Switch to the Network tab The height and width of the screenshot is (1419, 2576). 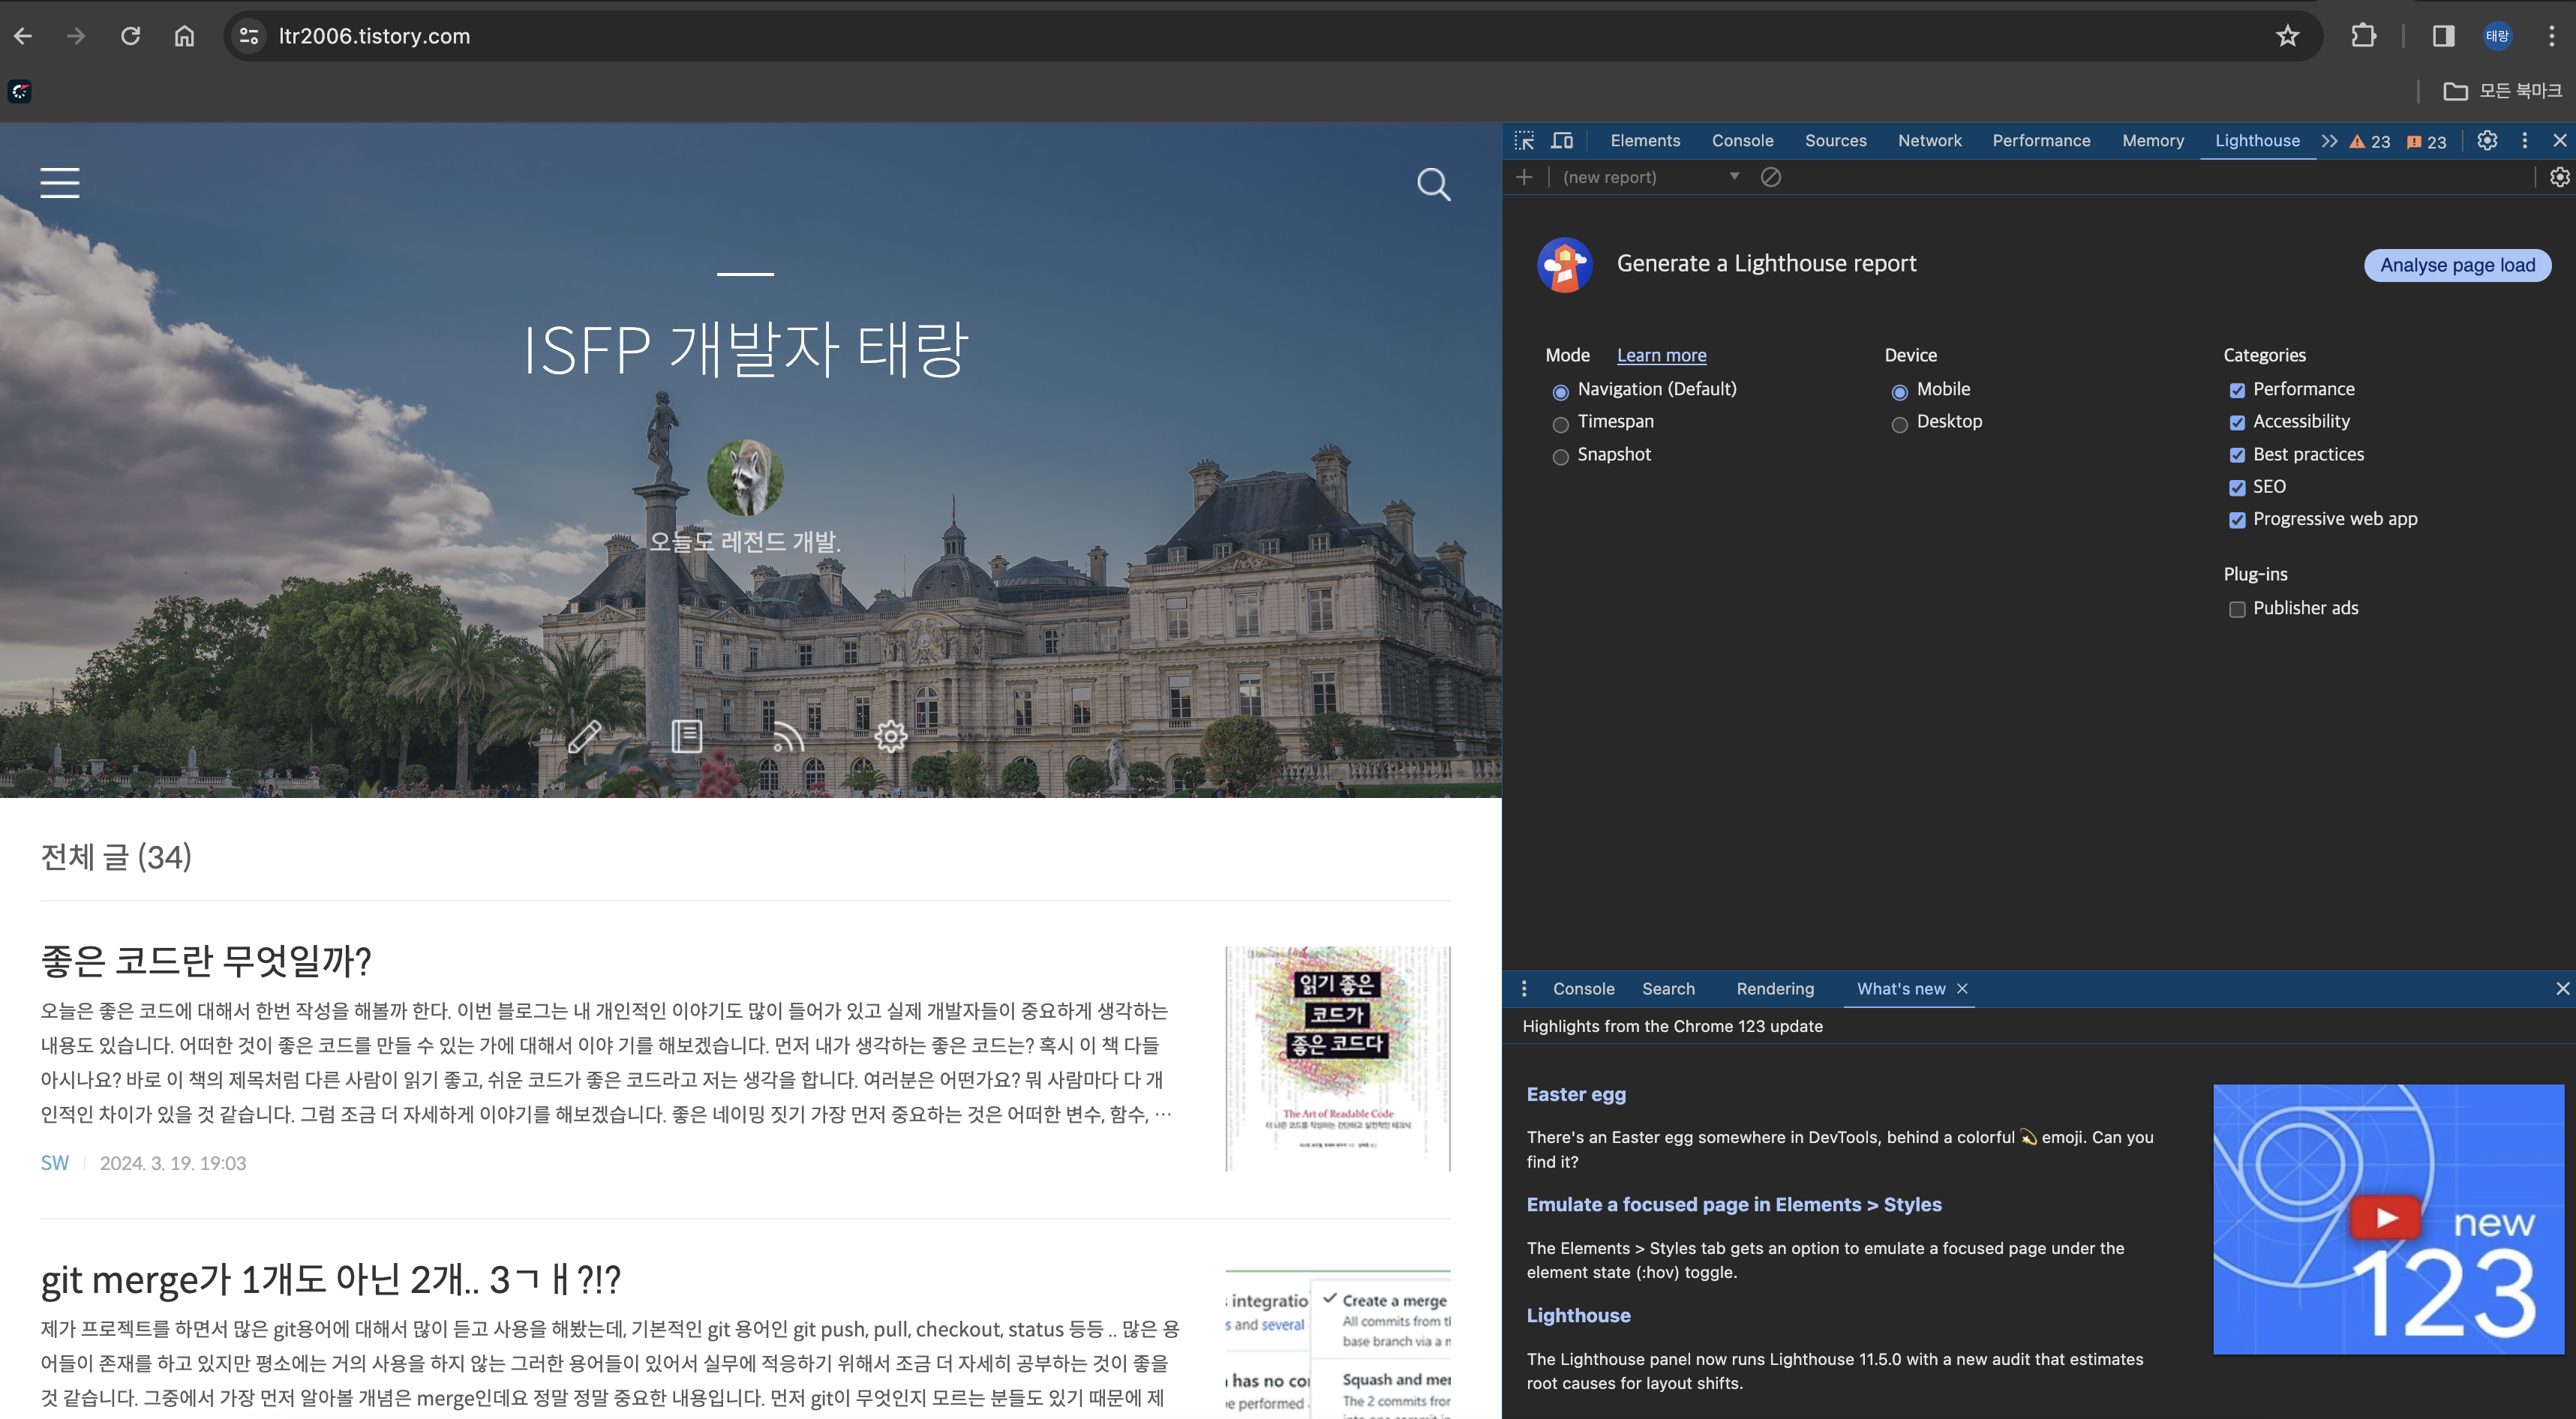1929,141
